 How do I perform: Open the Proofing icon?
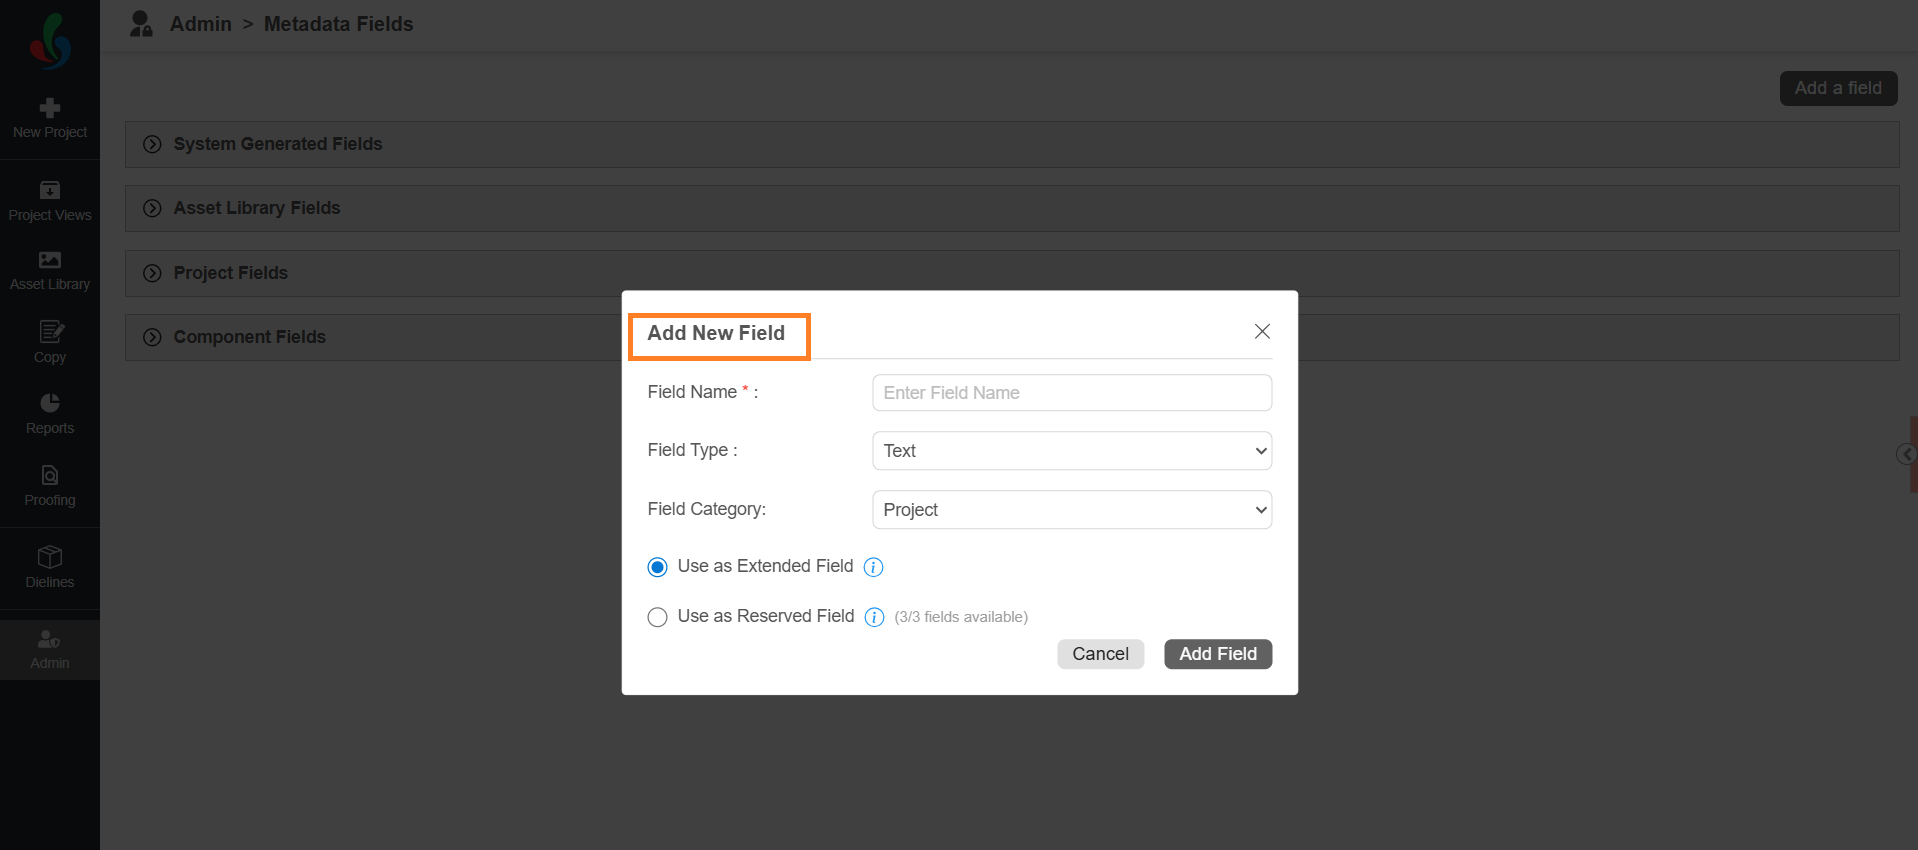(x=50, y=475)
